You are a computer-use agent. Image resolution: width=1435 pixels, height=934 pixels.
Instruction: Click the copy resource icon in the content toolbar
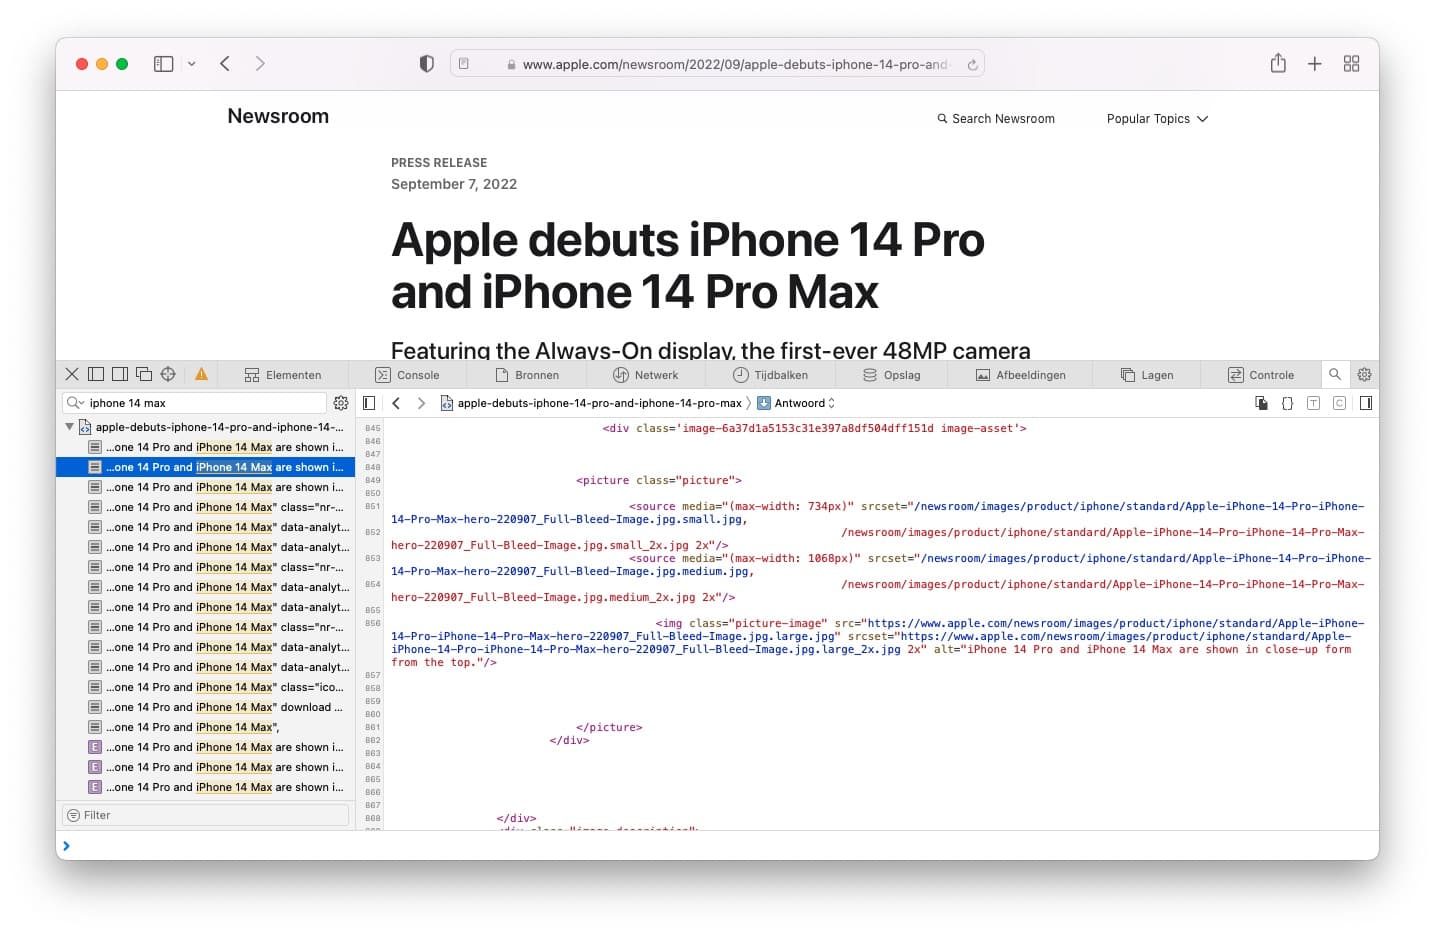1261,403
